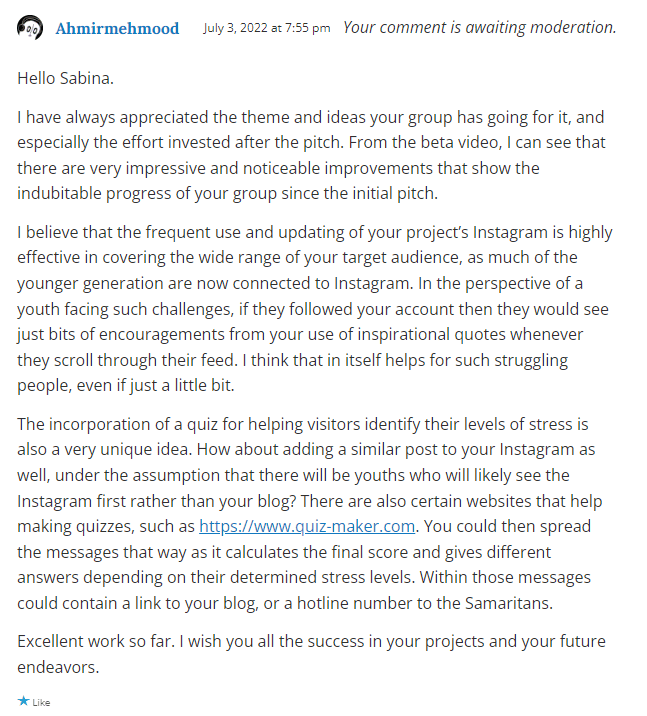Viewport: 647px width, 716px height.
Task: Click the word 'endeavors.' at comment end
Action: [x=58, y=667]
